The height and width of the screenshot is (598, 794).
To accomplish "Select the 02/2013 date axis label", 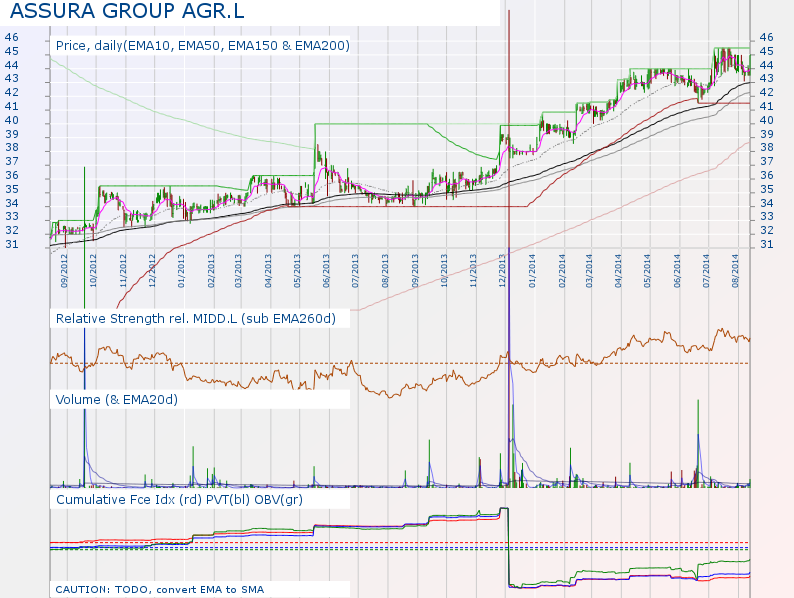I will point(211,271).
